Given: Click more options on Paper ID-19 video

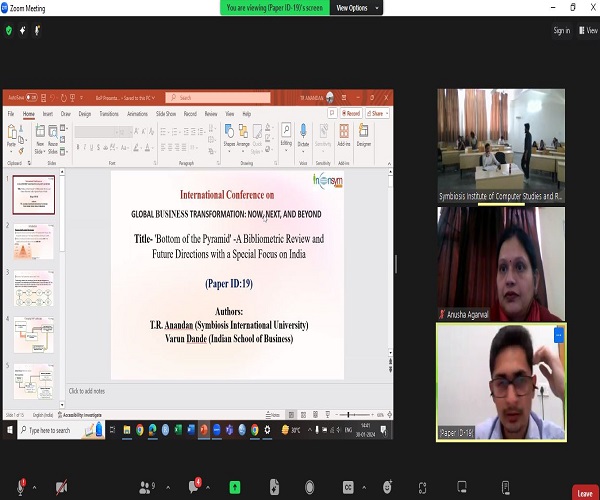Looking at the screenshot, I should click(x=559, y=335).
